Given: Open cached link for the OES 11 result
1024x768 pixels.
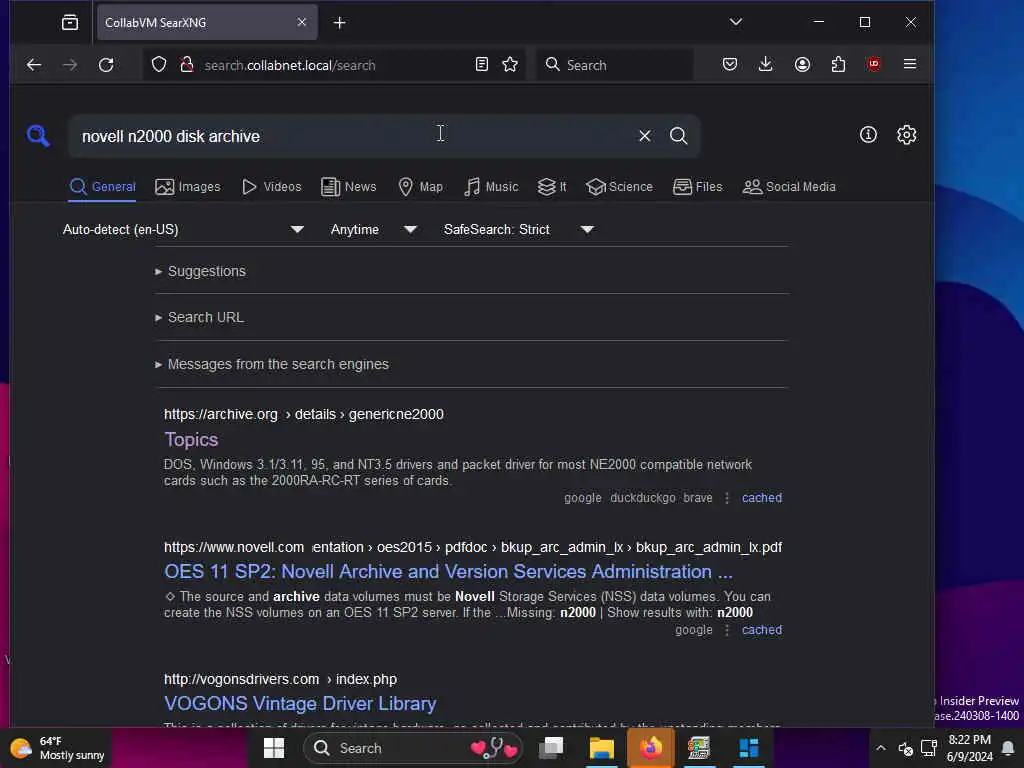Looking at the screenshot, I should click(761, 630).
